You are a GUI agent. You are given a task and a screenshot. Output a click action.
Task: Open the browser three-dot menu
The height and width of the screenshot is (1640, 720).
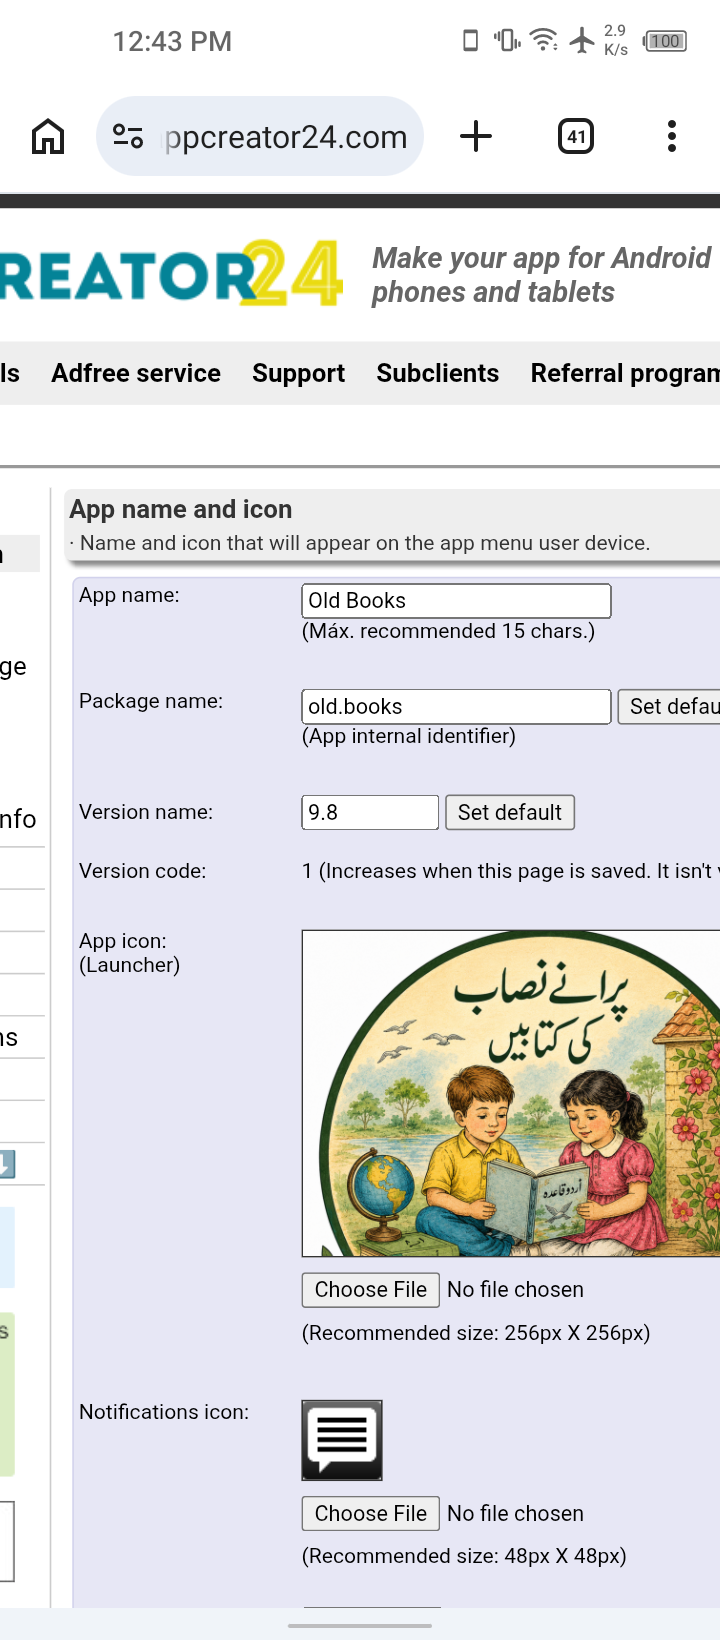[x=672, y=136]
